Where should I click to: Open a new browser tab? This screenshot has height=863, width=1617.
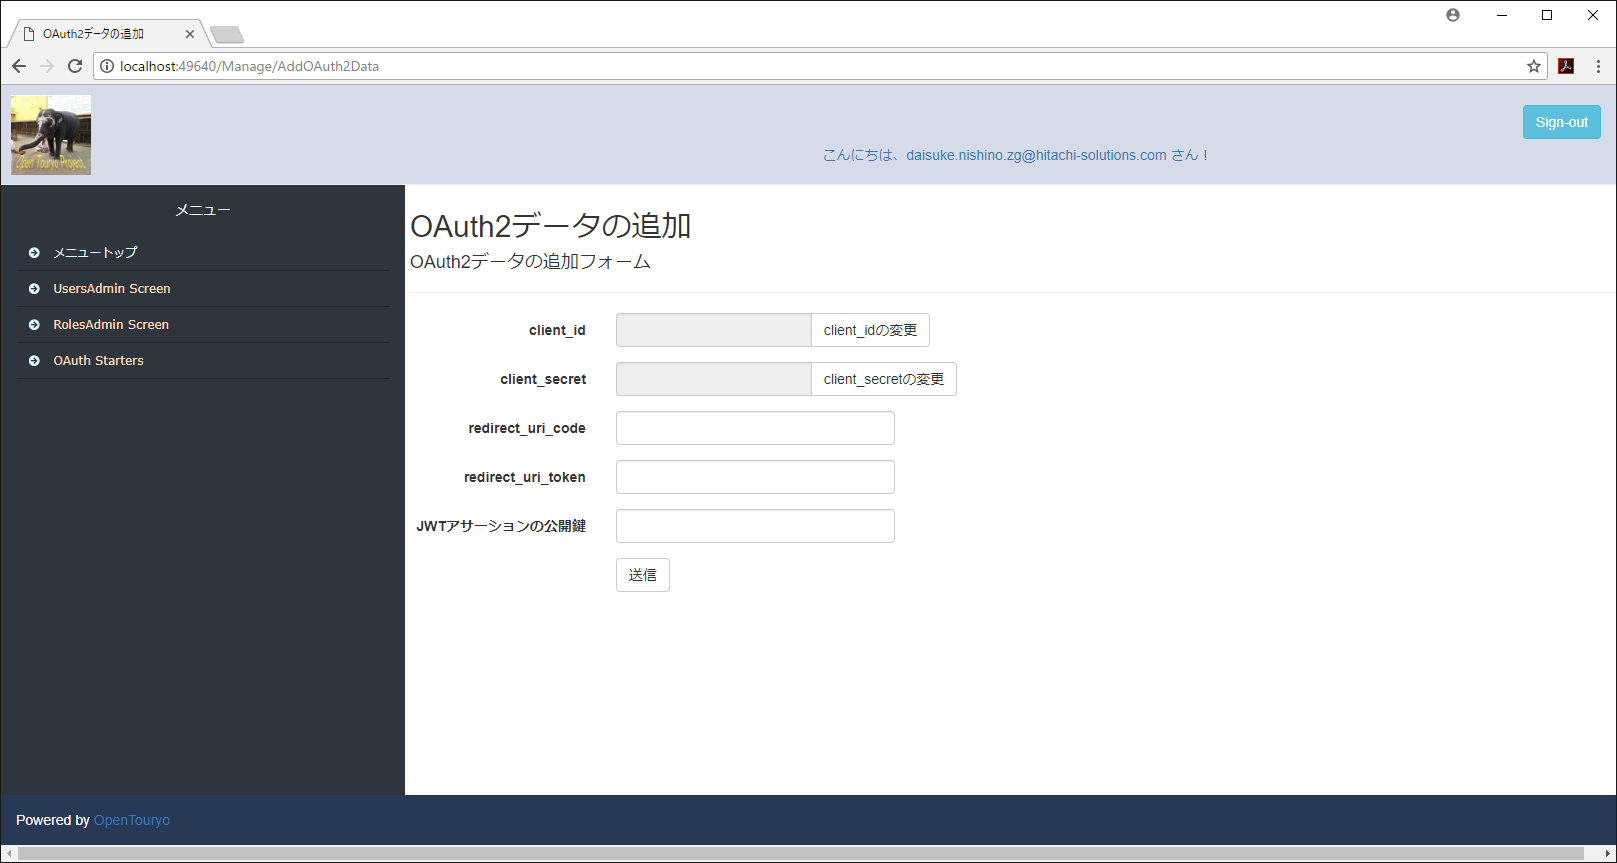pyautogui.click(x=227, y=35)
